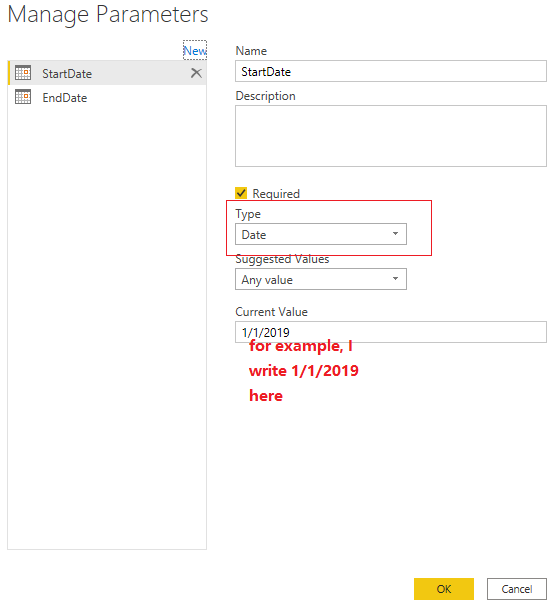Viewport: 551px width, 604px height.
Task: Open the Suggested Values dropdown
Action: tap(321, 279)
